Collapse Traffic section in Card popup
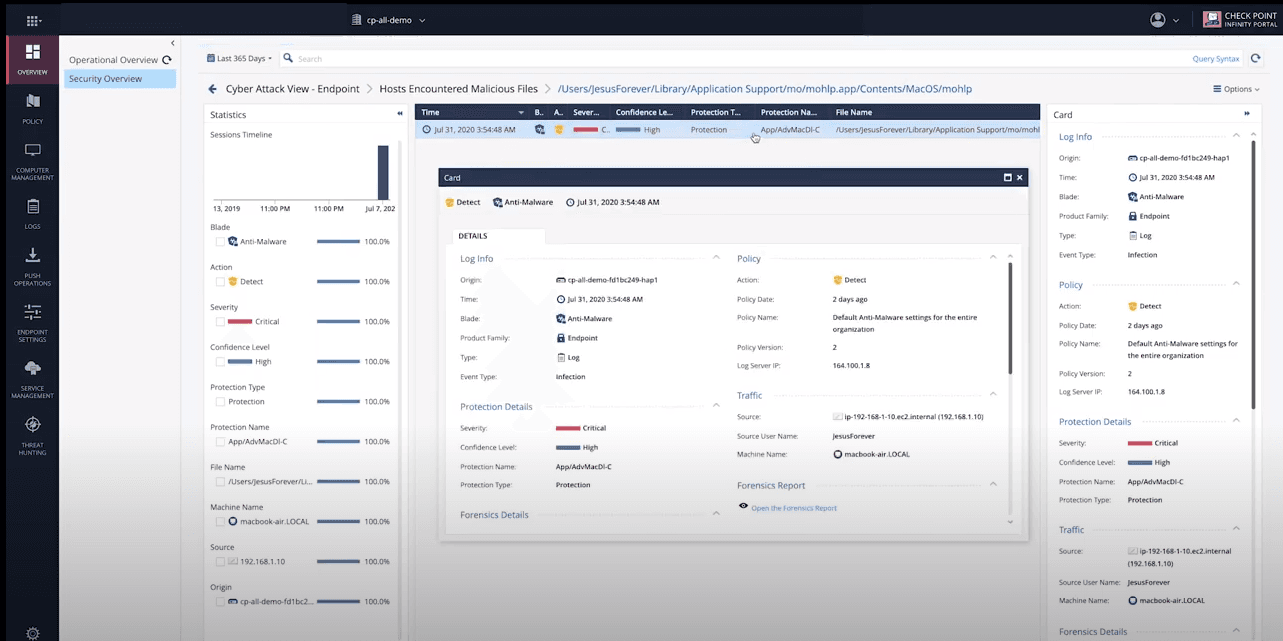The width and height of the screenshot is (1283, 641). coord(993,395)
